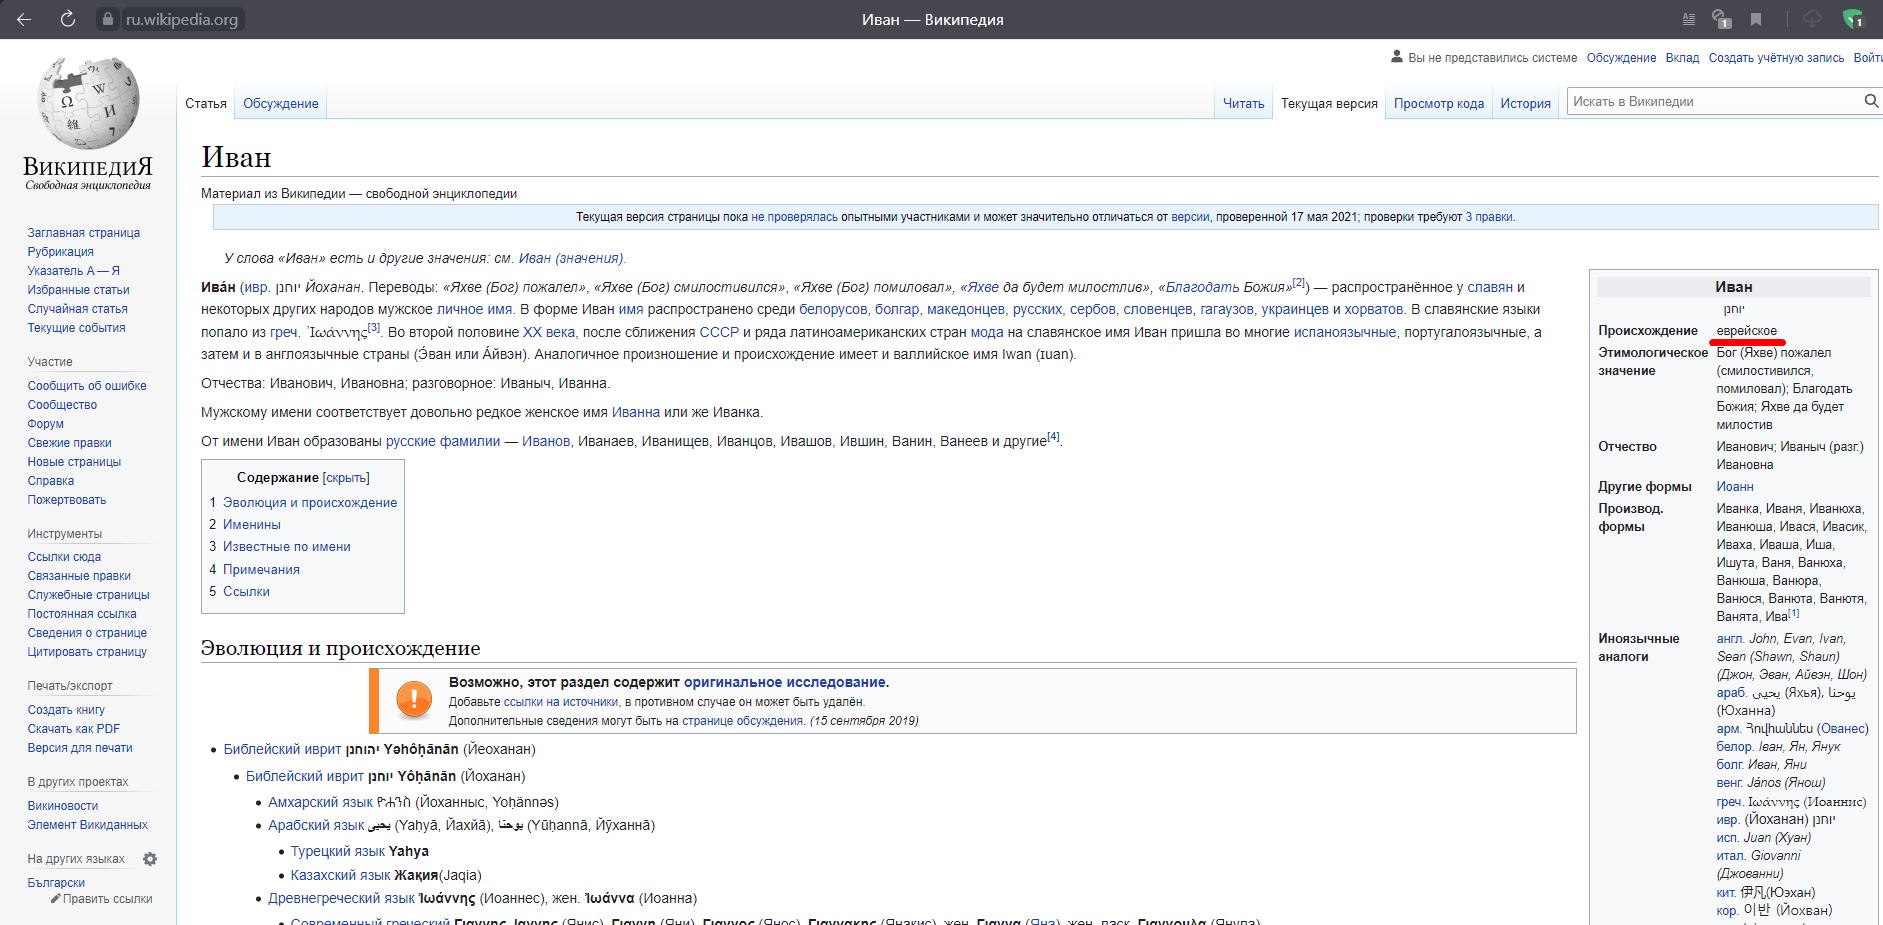
Task: Click Постоянная ссылка in sidebar
Action: 82,614
